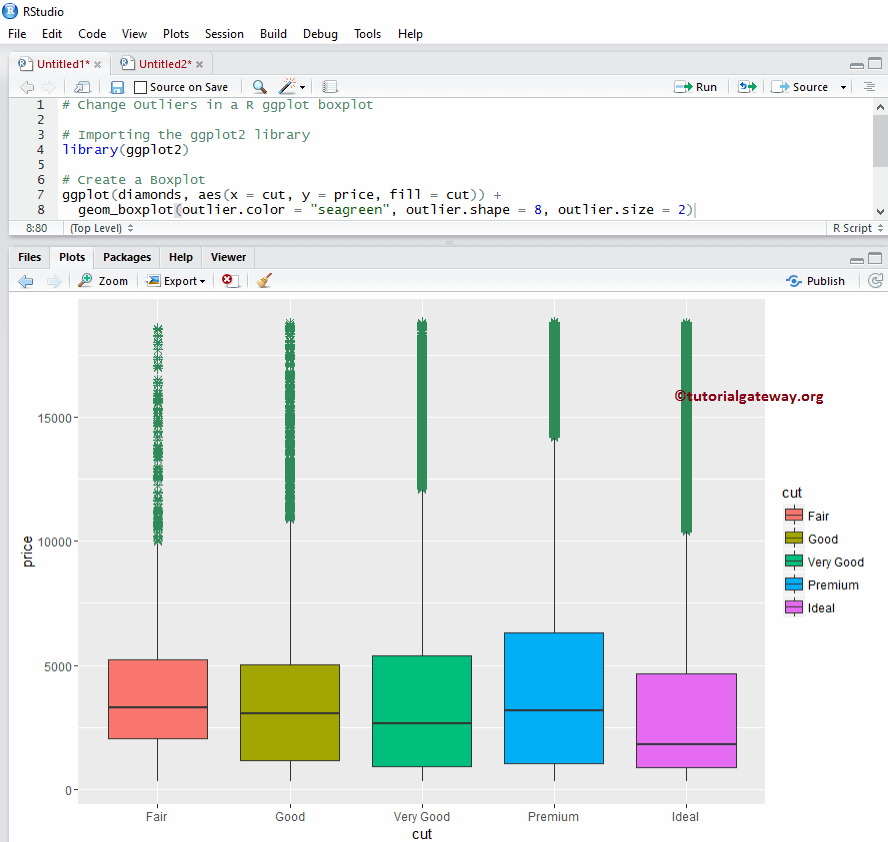Save the script with the disk icon

point(117,87)
